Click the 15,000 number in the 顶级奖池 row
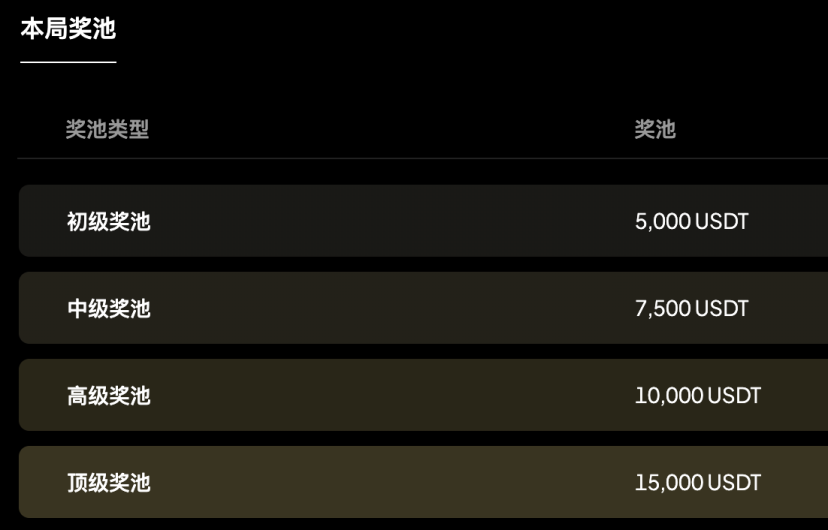Image resolution: width=828 pixels, height=530 pixels. click(669, 483)
